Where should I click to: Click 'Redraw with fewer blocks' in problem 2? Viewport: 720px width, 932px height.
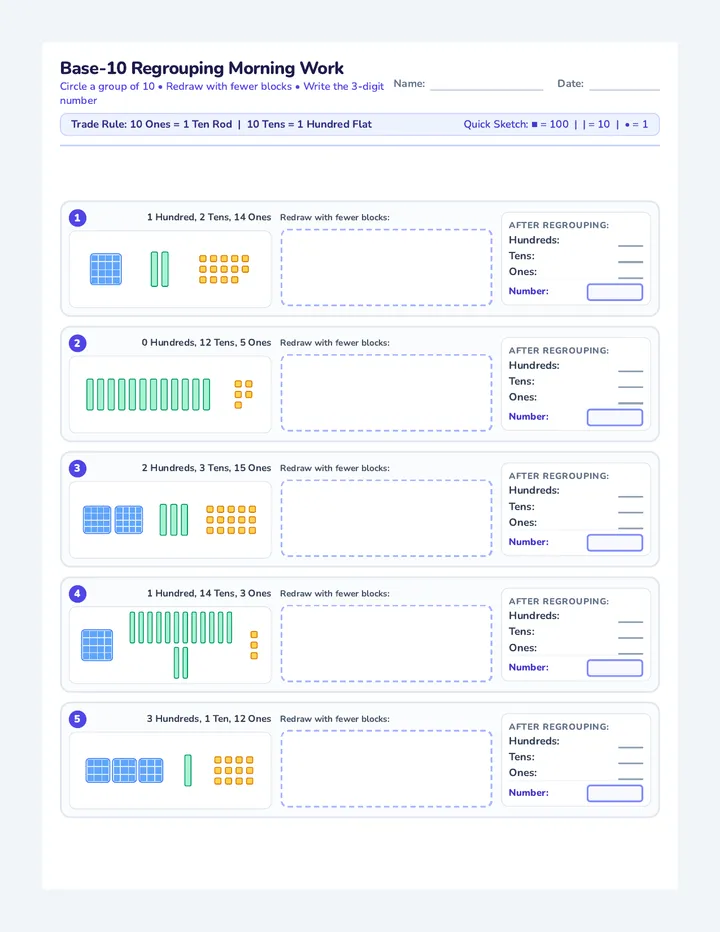pos(335,343)
